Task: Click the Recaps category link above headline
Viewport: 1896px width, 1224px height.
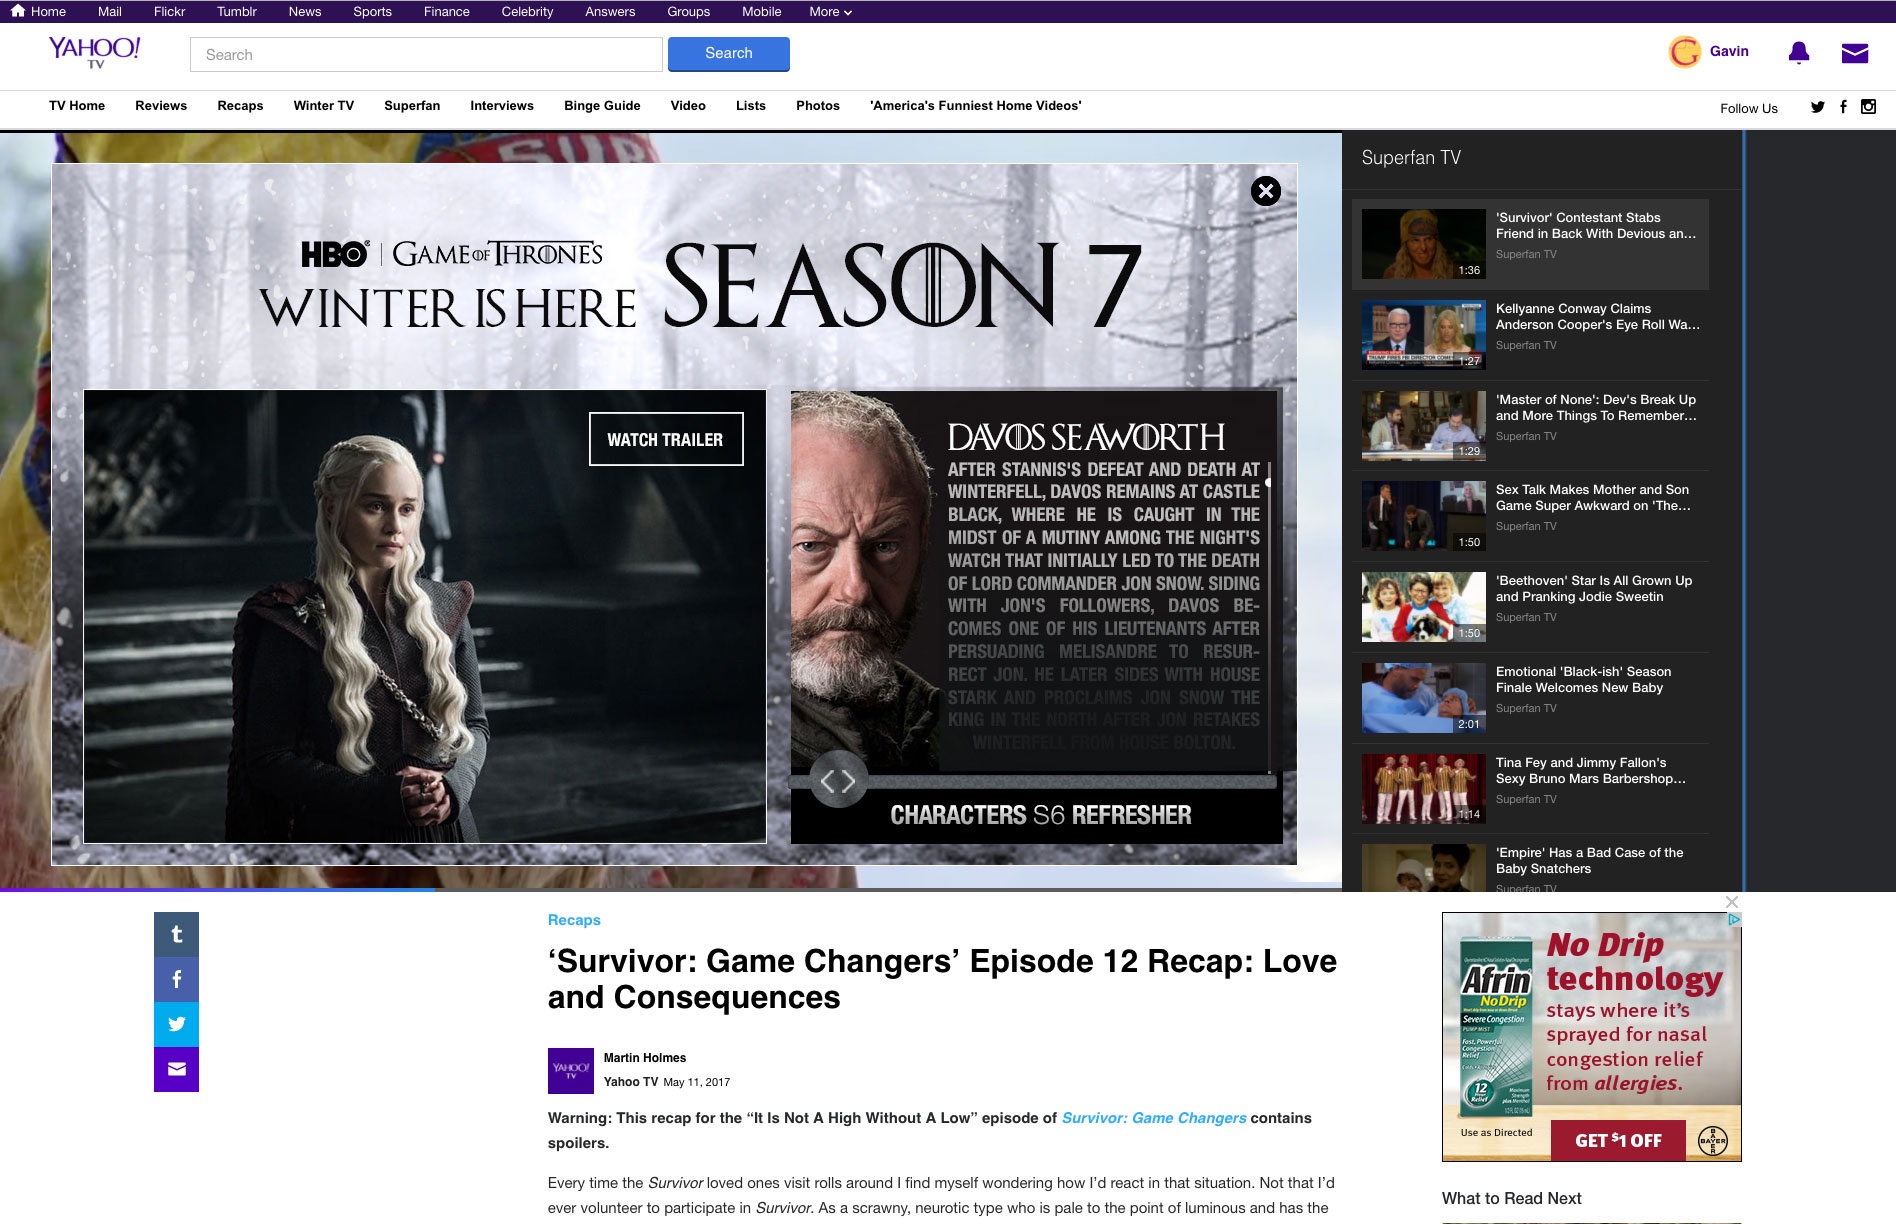Action: (574, 920)
